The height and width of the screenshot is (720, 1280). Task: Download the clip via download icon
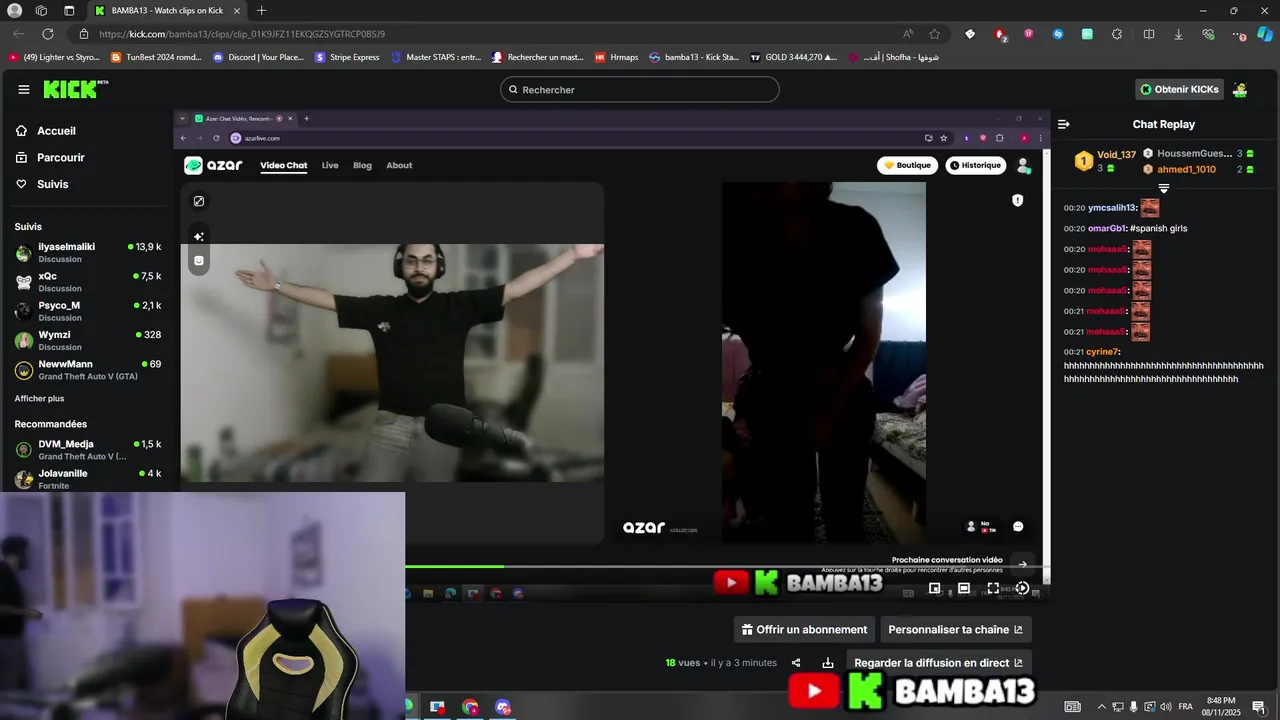[x=828, y=663]
